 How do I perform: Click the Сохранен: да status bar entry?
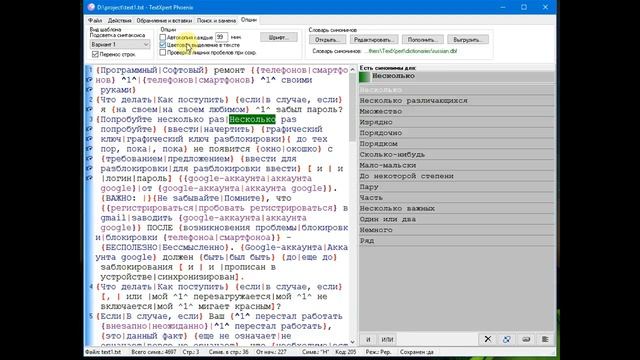pyautogui.click(x=417, y=352)
